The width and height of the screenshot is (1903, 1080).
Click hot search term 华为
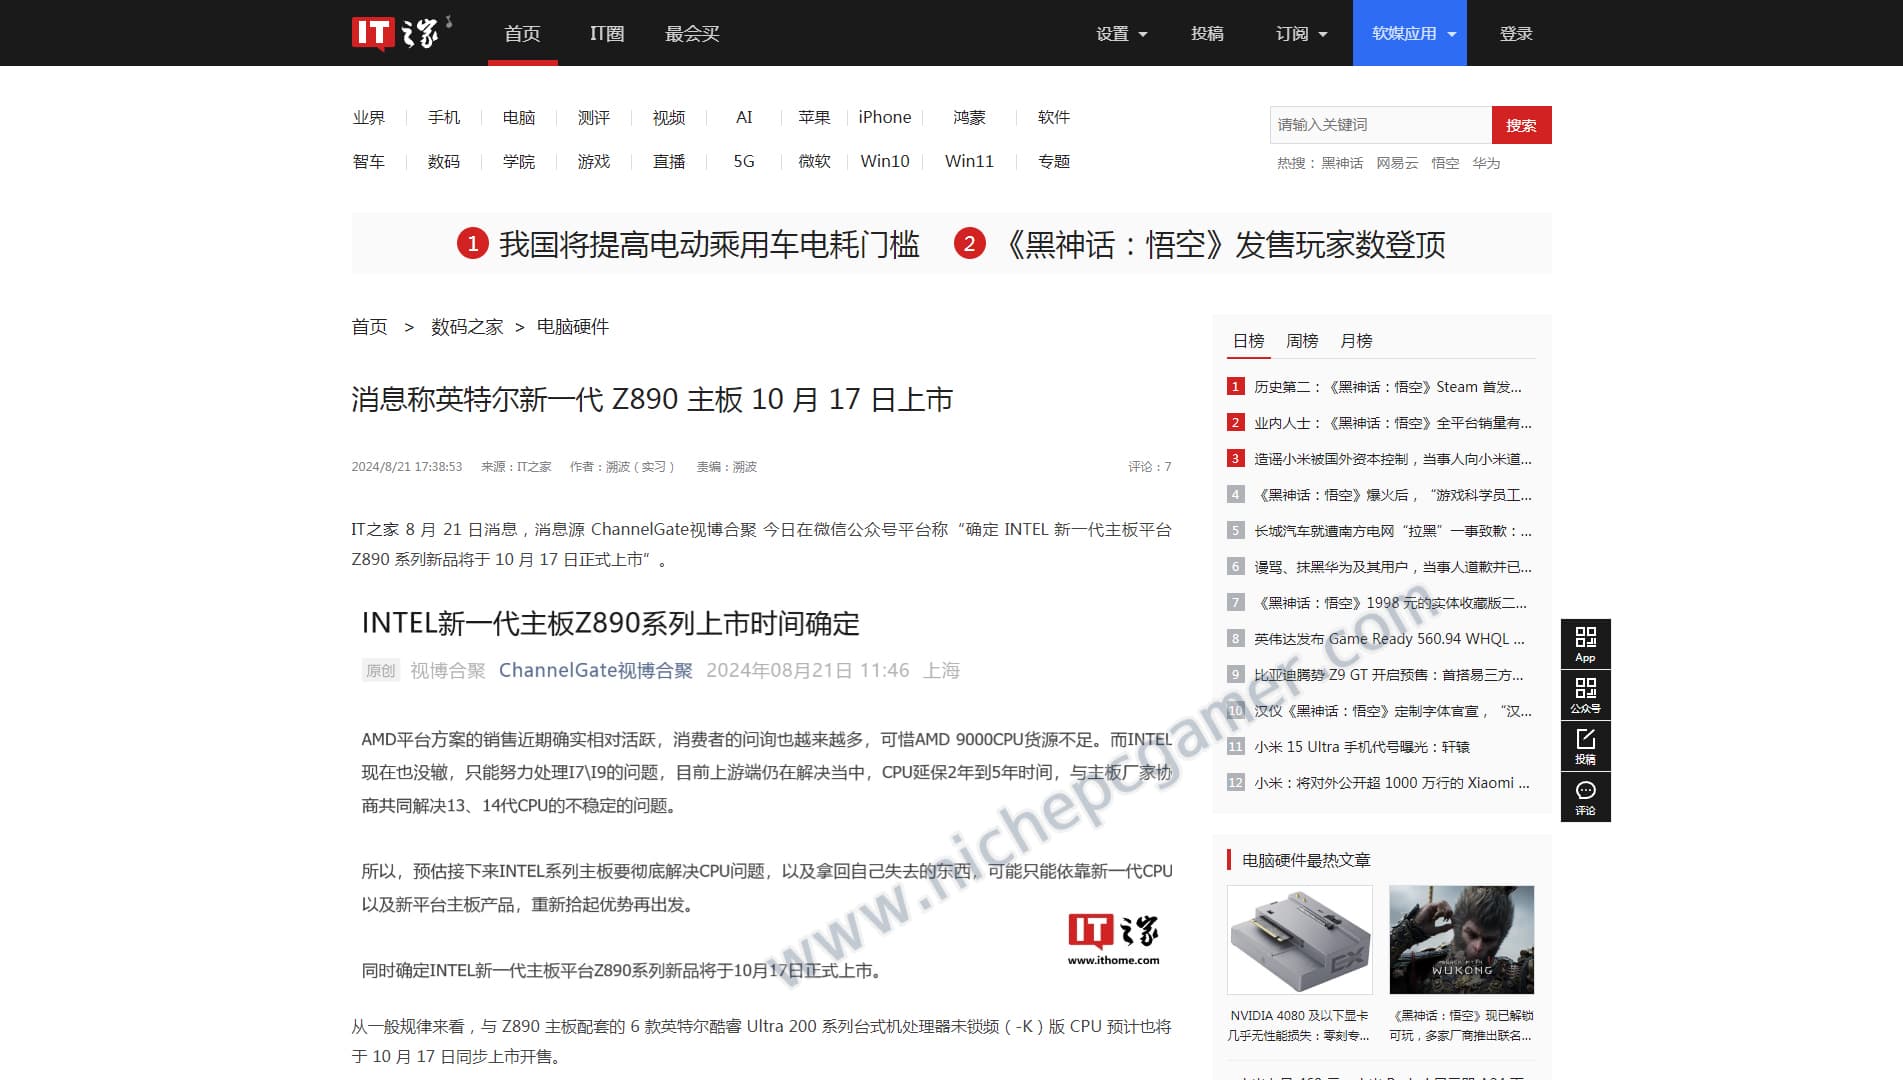(1486, 163)
